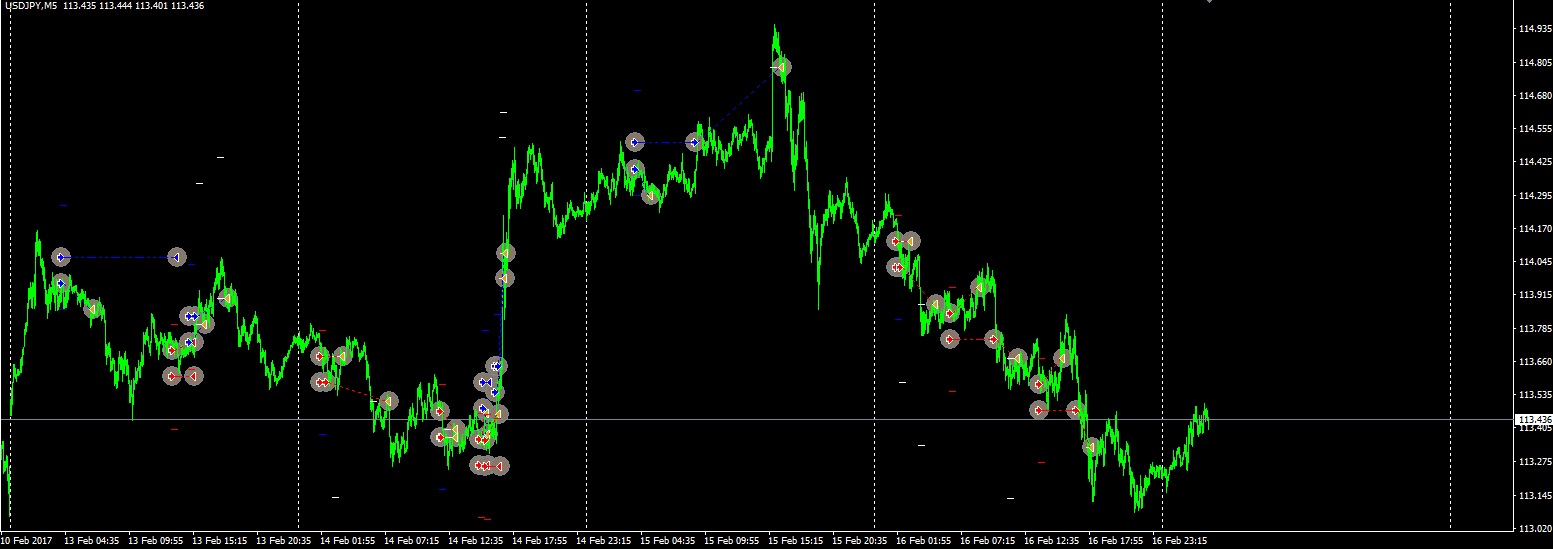This screenshot has height=549, width=1553.
Task: Click the 13 Feb 04:35 time label
Action: tap(92, 540)
